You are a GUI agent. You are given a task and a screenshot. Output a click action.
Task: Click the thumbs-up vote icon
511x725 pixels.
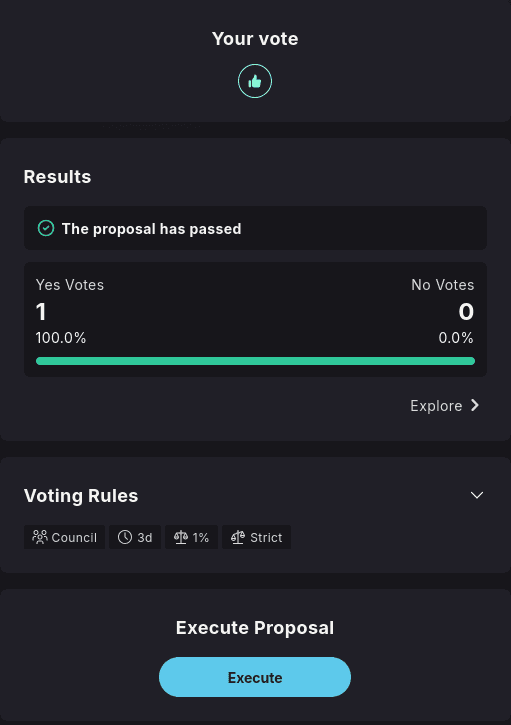point(255,81)
